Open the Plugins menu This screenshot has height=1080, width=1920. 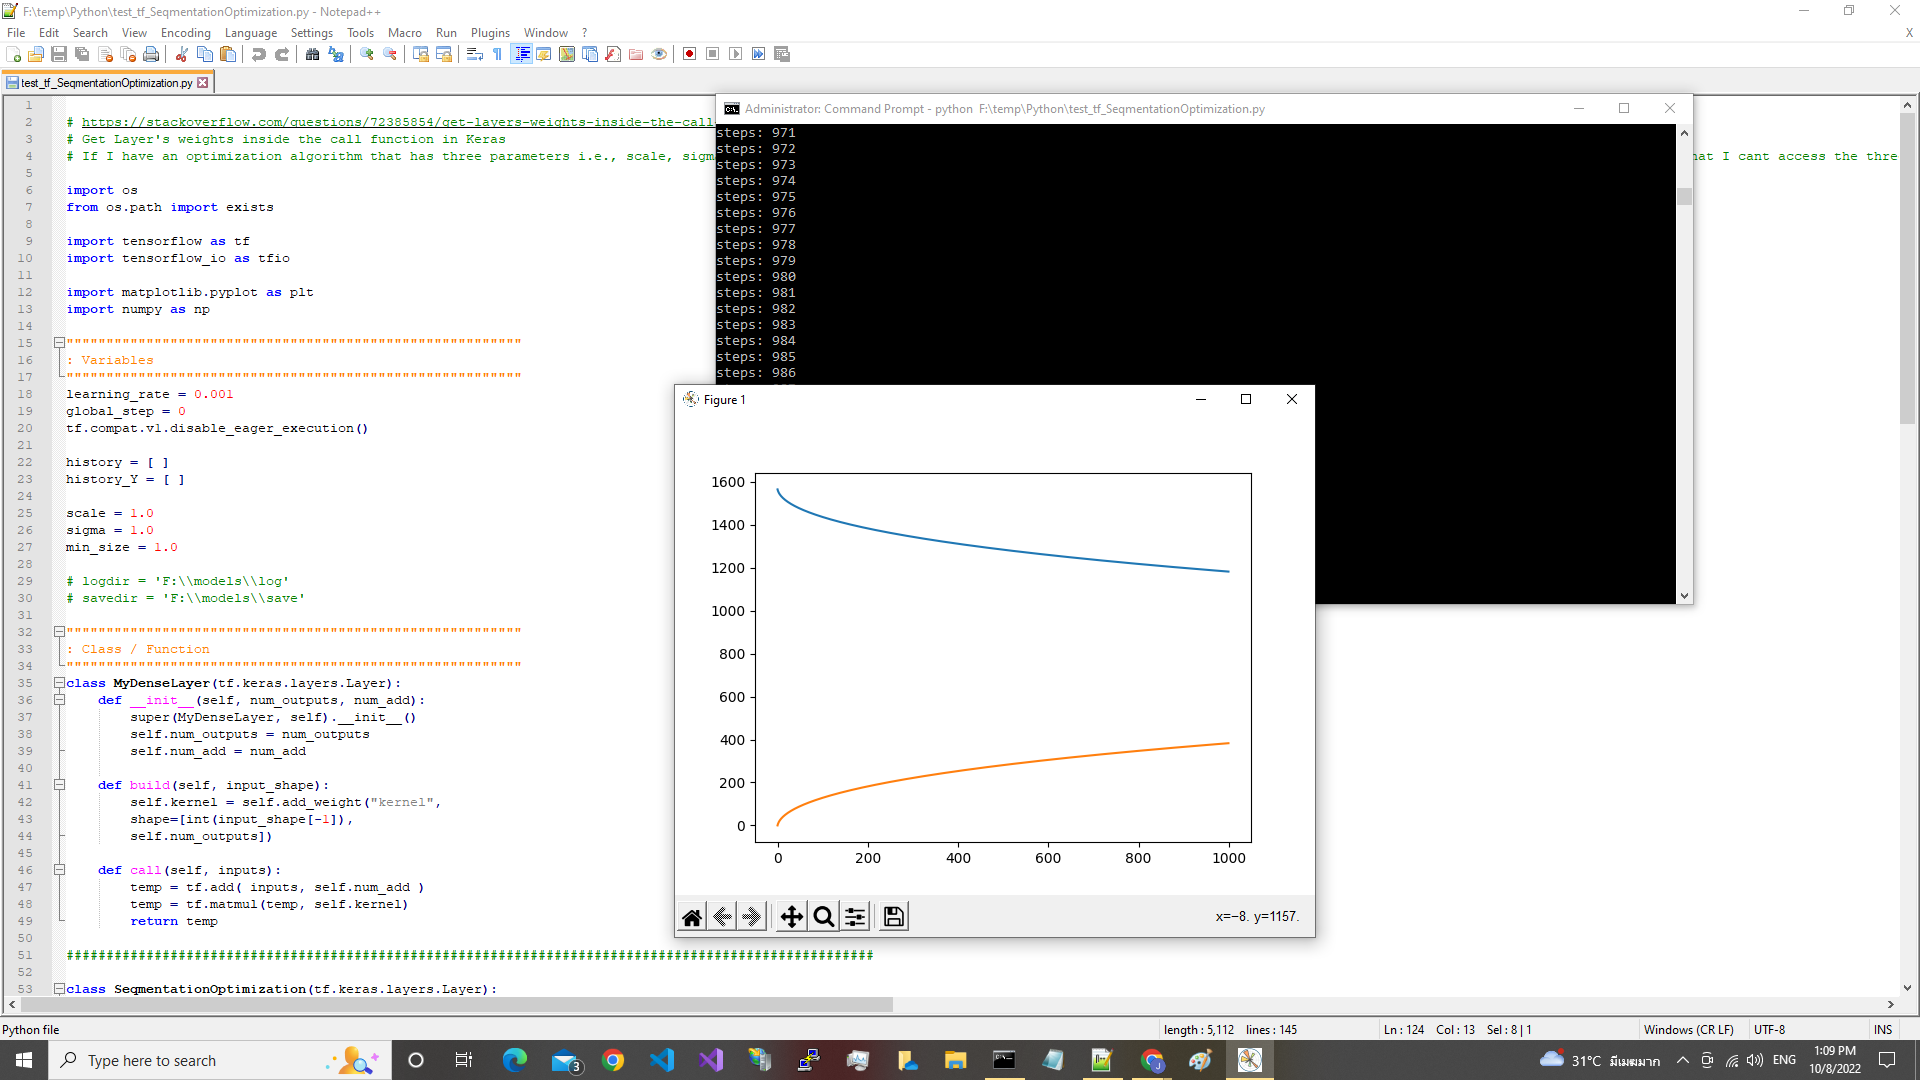coord(490,33)
